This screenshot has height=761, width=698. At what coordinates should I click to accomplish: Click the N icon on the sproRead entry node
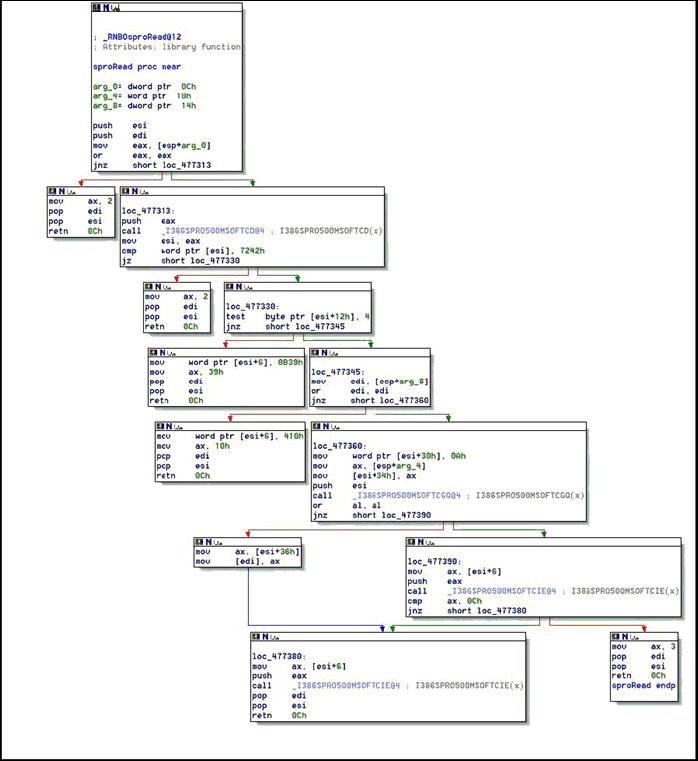[106, 7]
